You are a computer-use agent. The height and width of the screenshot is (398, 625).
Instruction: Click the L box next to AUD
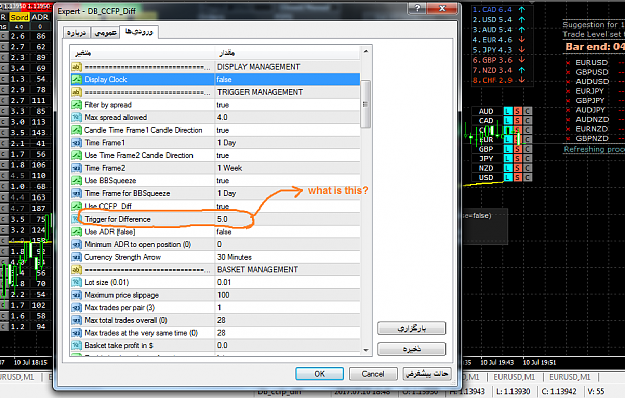click(508, 111)
